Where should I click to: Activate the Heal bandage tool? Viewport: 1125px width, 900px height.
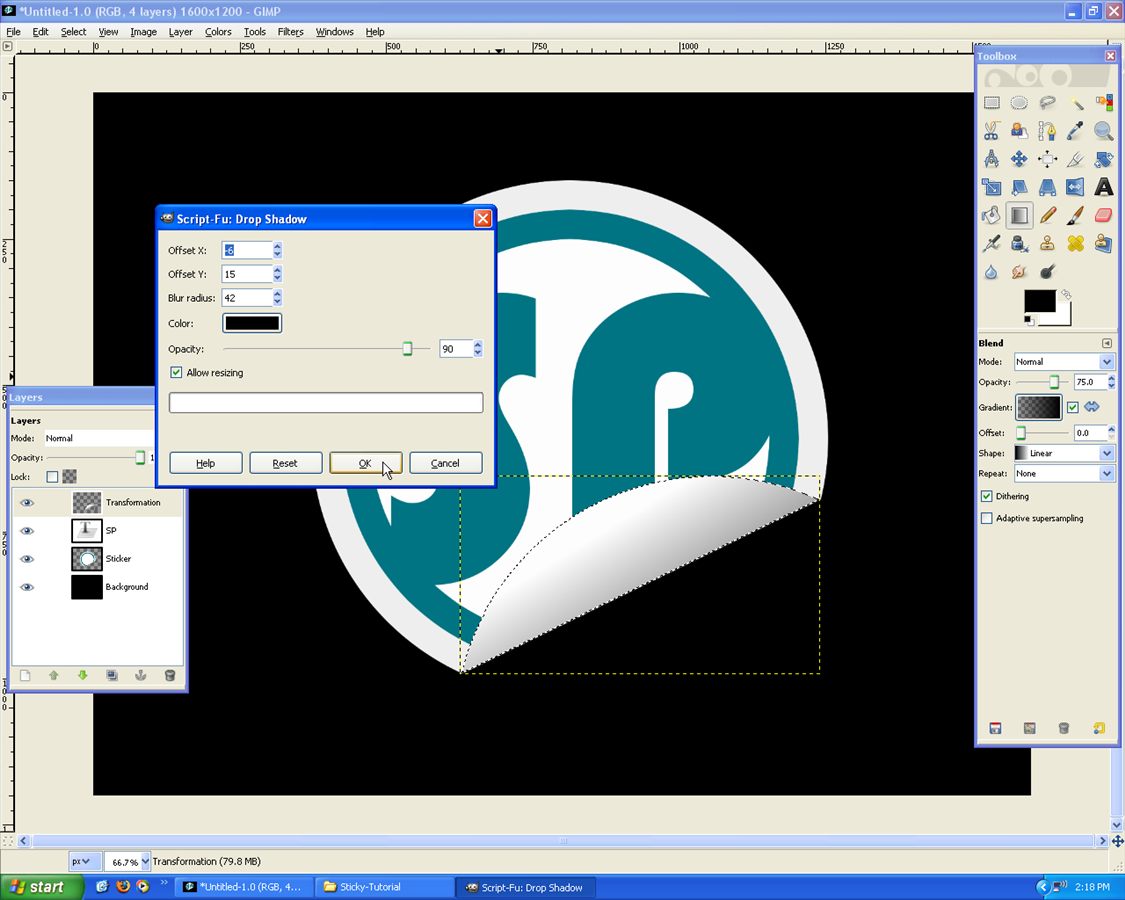[x=1075, y=243]
